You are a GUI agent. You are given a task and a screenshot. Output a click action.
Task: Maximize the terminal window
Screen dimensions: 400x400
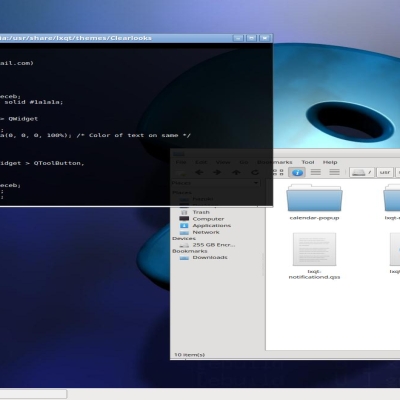click(x=251, y=38)
